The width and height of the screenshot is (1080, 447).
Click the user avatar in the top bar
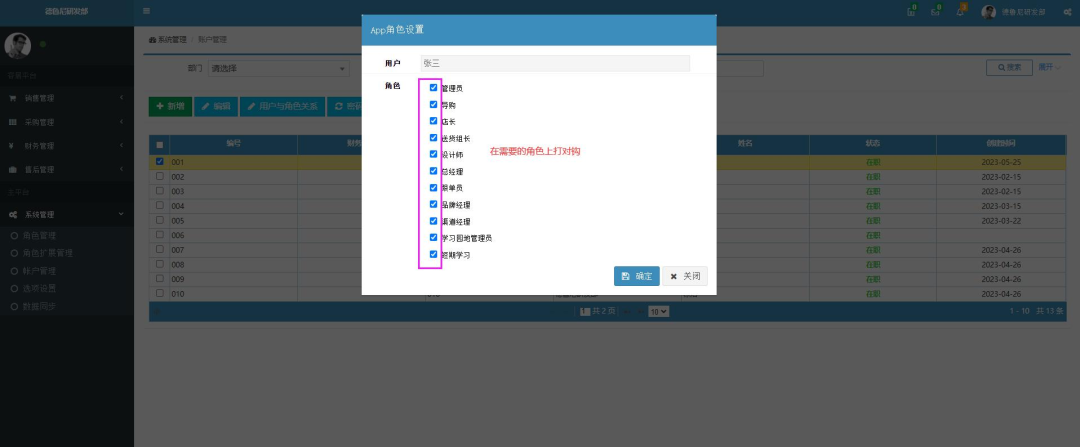[989, 11]
